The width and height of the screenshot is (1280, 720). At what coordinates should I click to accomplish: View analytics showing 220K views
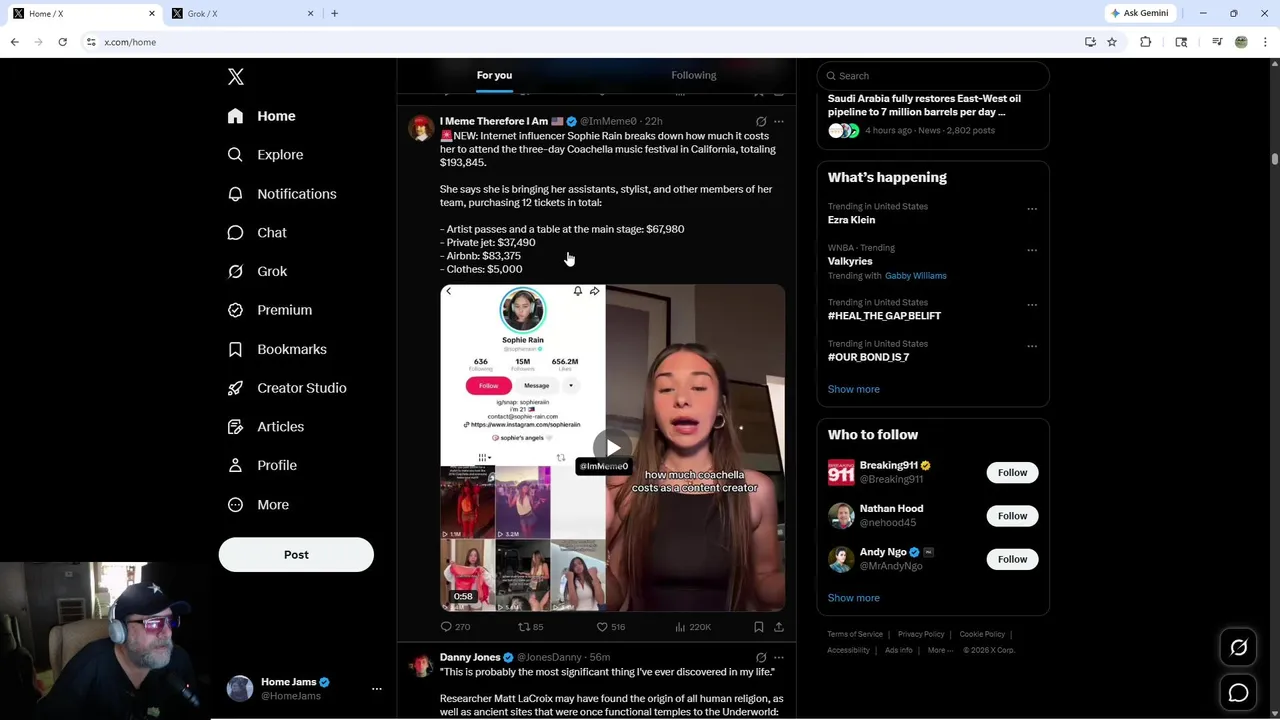click(693, 627)
